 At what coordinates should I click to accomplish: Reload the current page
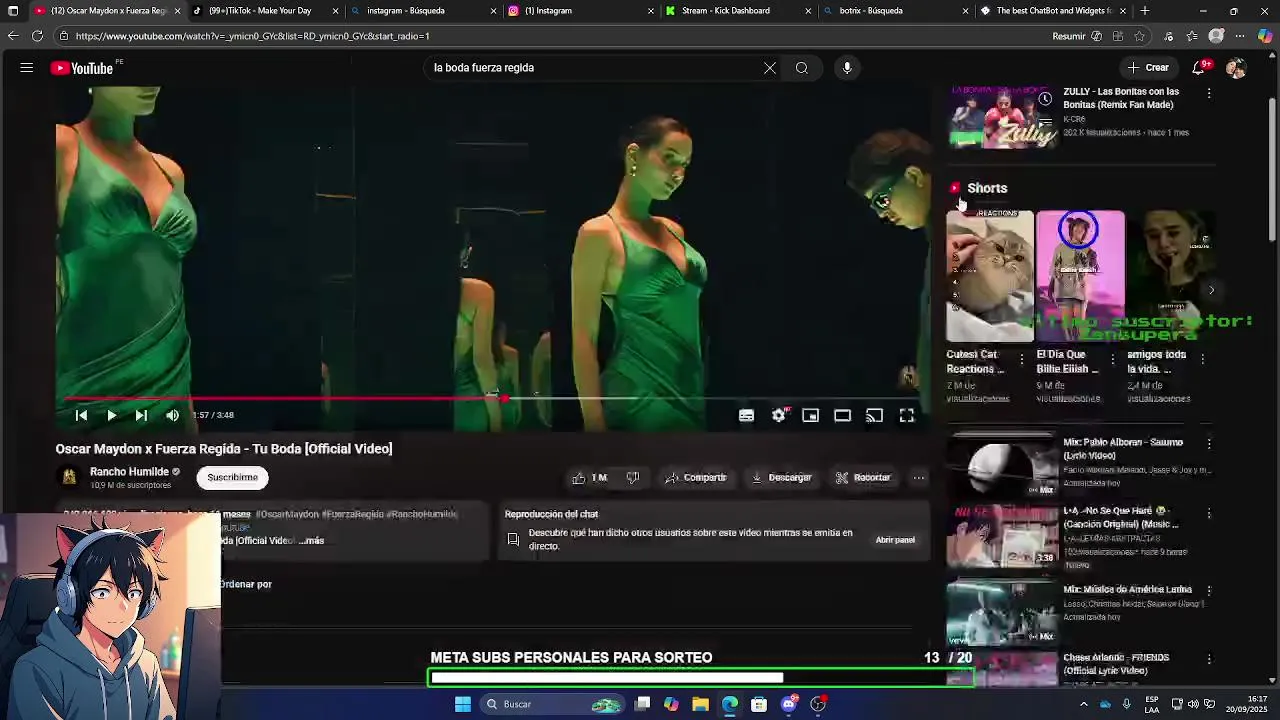[x=37, y=36]
